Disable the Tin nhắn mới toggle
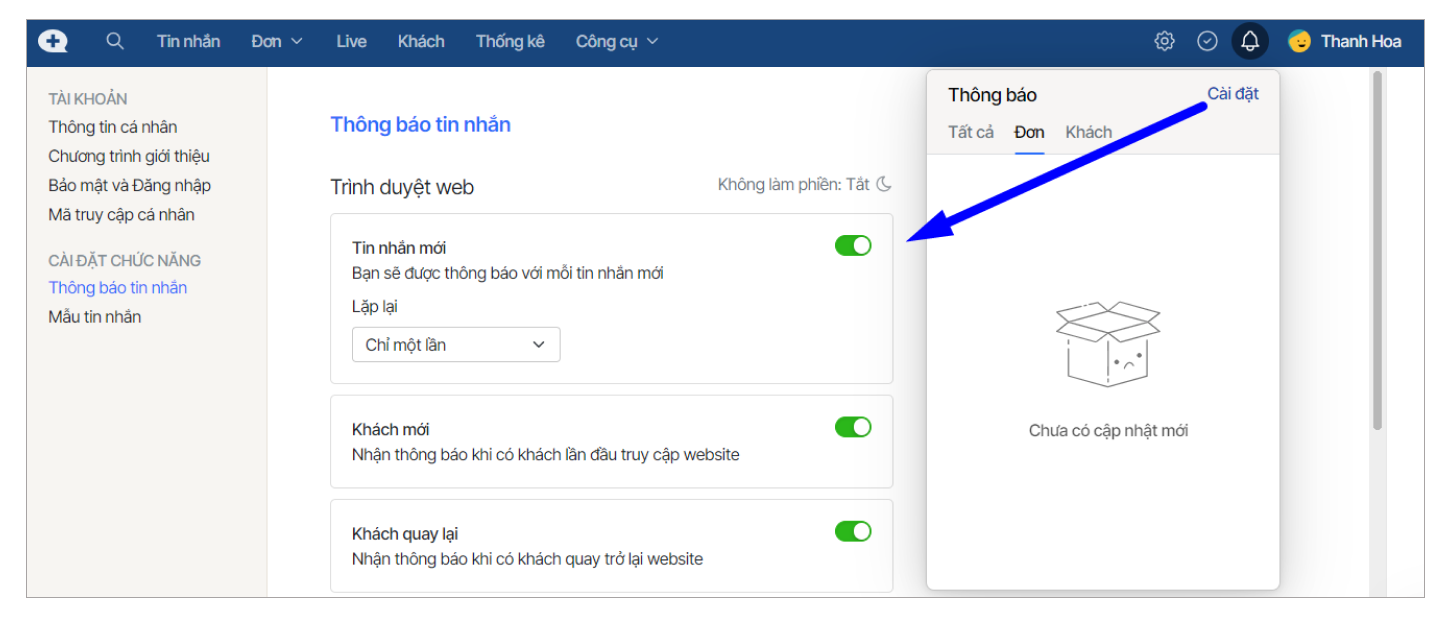The width and height of the screenshot is (1440, 617). (x=853, y=246)
